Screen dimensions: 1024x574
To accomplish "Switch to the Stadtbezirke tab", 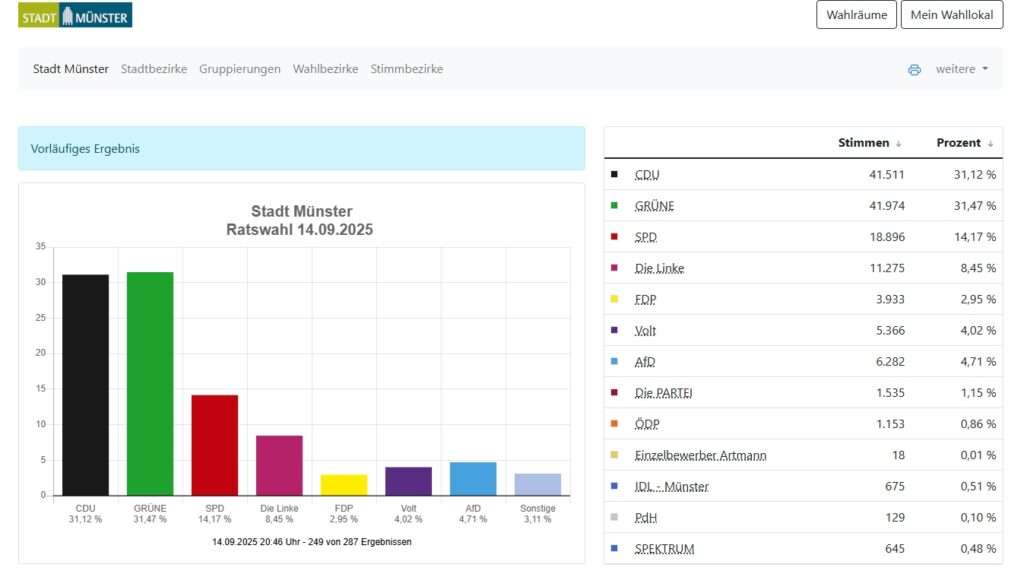I will [x=154, y=69].
